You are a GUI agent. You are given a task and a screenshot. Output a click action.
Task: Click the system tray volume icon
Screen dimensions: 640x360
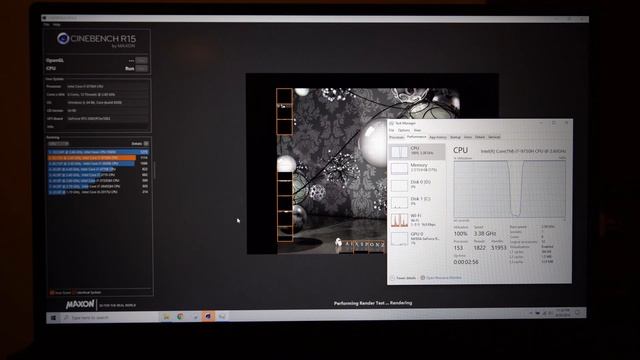pos(551,313)
